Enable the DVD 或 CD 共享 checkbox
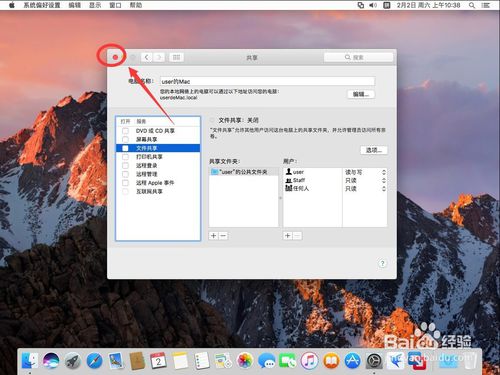This screenshot has width=500, height=375. pyautogui.click(x=125, y=131)
